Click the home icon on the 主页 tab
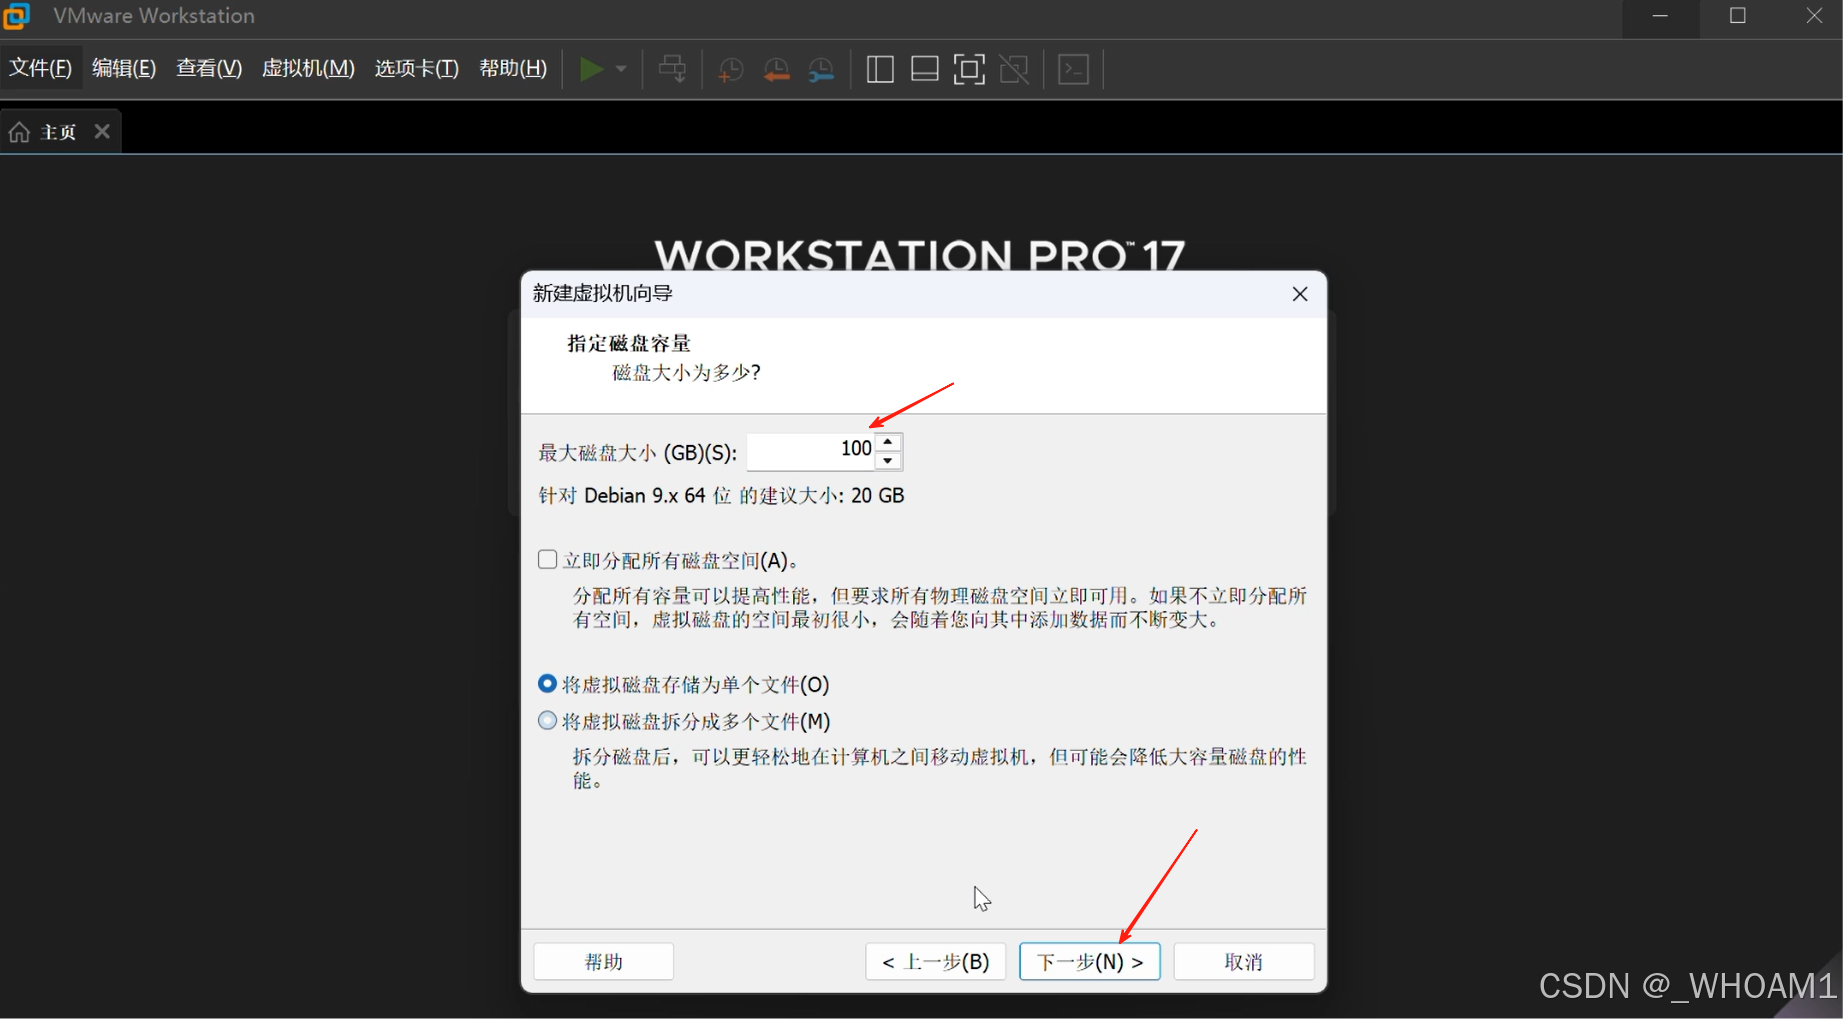 pyautogui.click(x=19, y=132)
